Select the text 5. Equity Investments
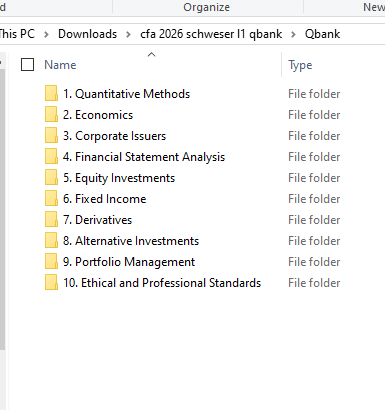 pyautogui.click(x=119, y=178)
